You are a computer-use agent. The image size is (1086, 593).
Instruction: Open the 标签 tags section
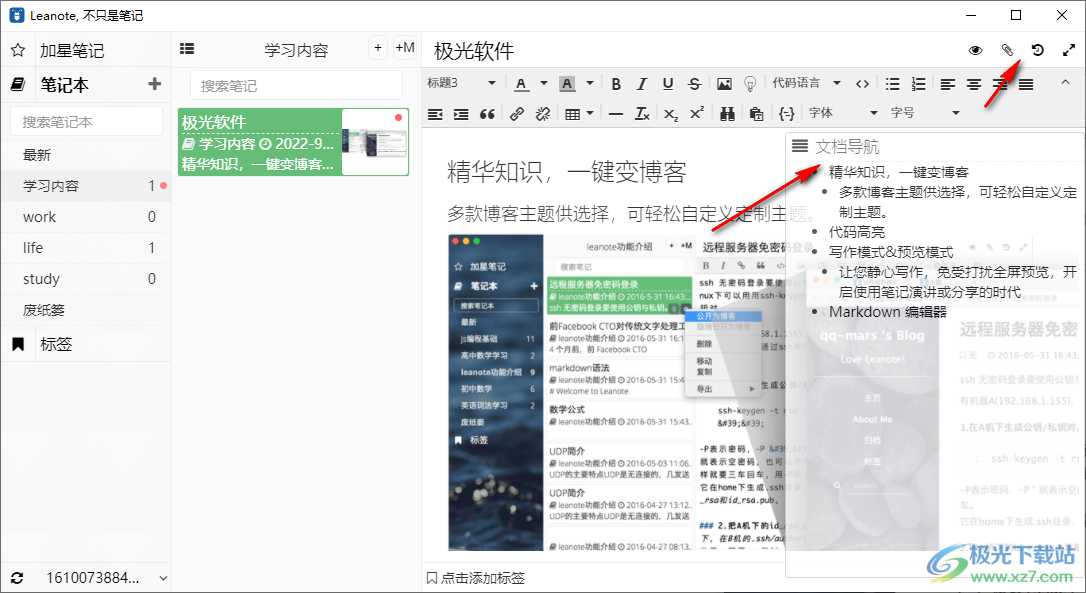tap(86, 344)
